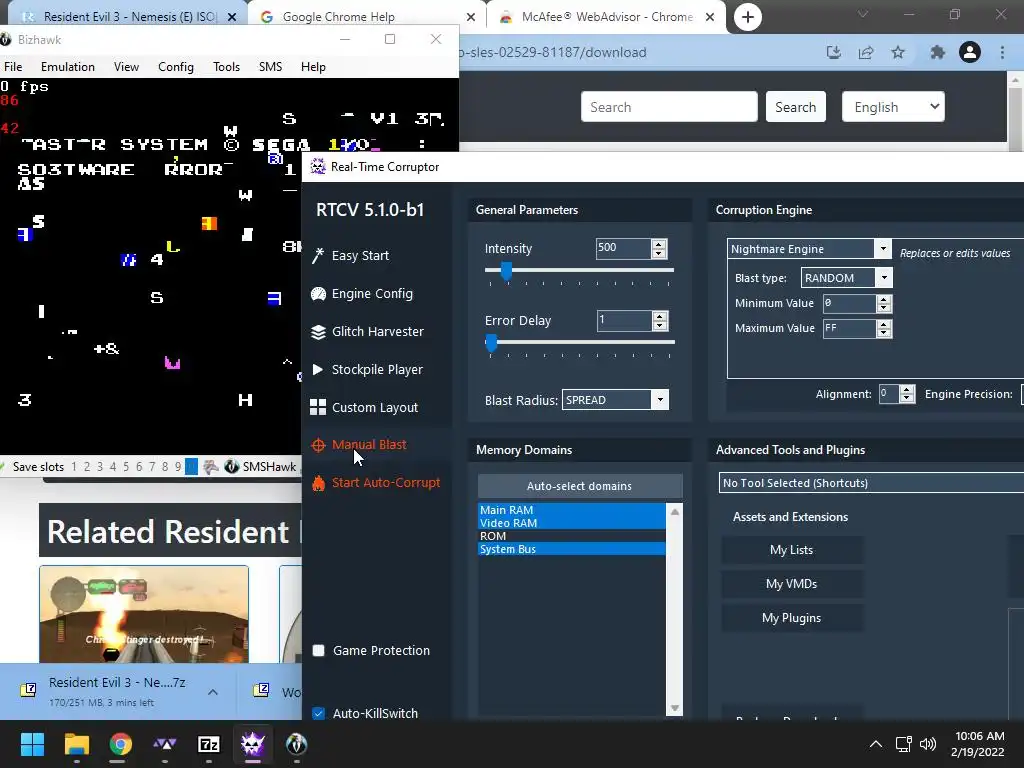Screen dimensions: 1024x768
Task: Click the Stockpile Player play icon
Action: pos(318,370)
